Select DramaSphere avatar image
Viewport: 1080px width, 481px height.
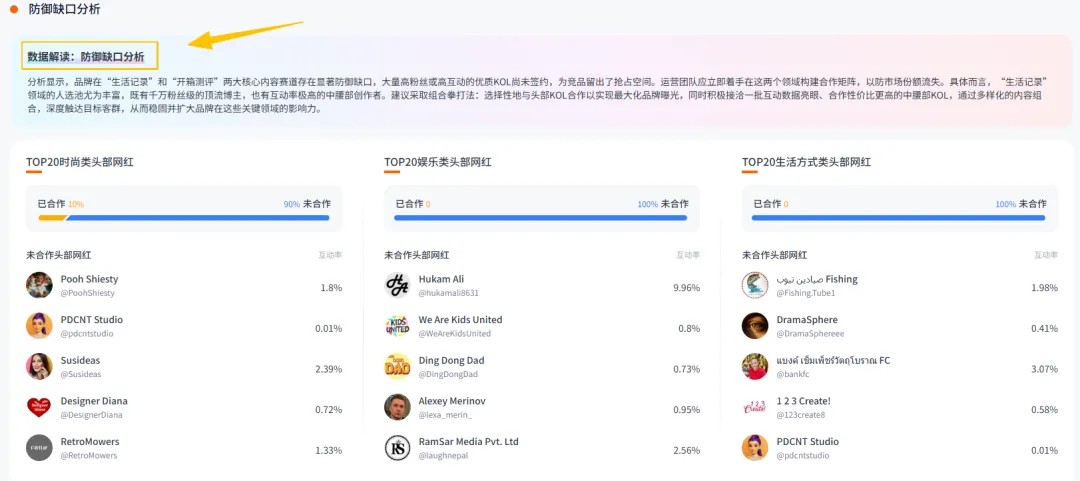tap(755, 326)
